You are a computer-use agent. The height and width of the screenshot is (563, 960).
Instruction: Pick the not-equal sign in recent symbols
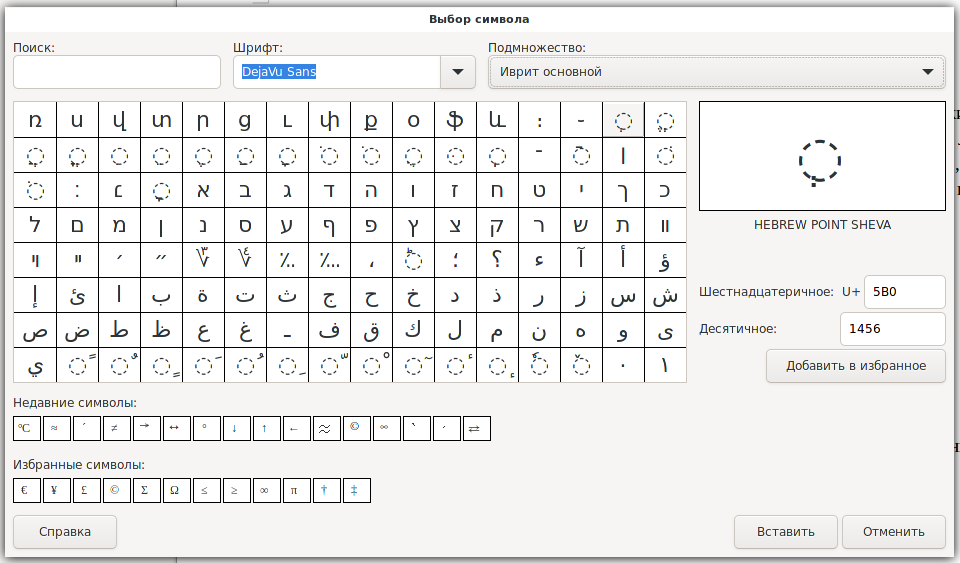click(117, 429)
